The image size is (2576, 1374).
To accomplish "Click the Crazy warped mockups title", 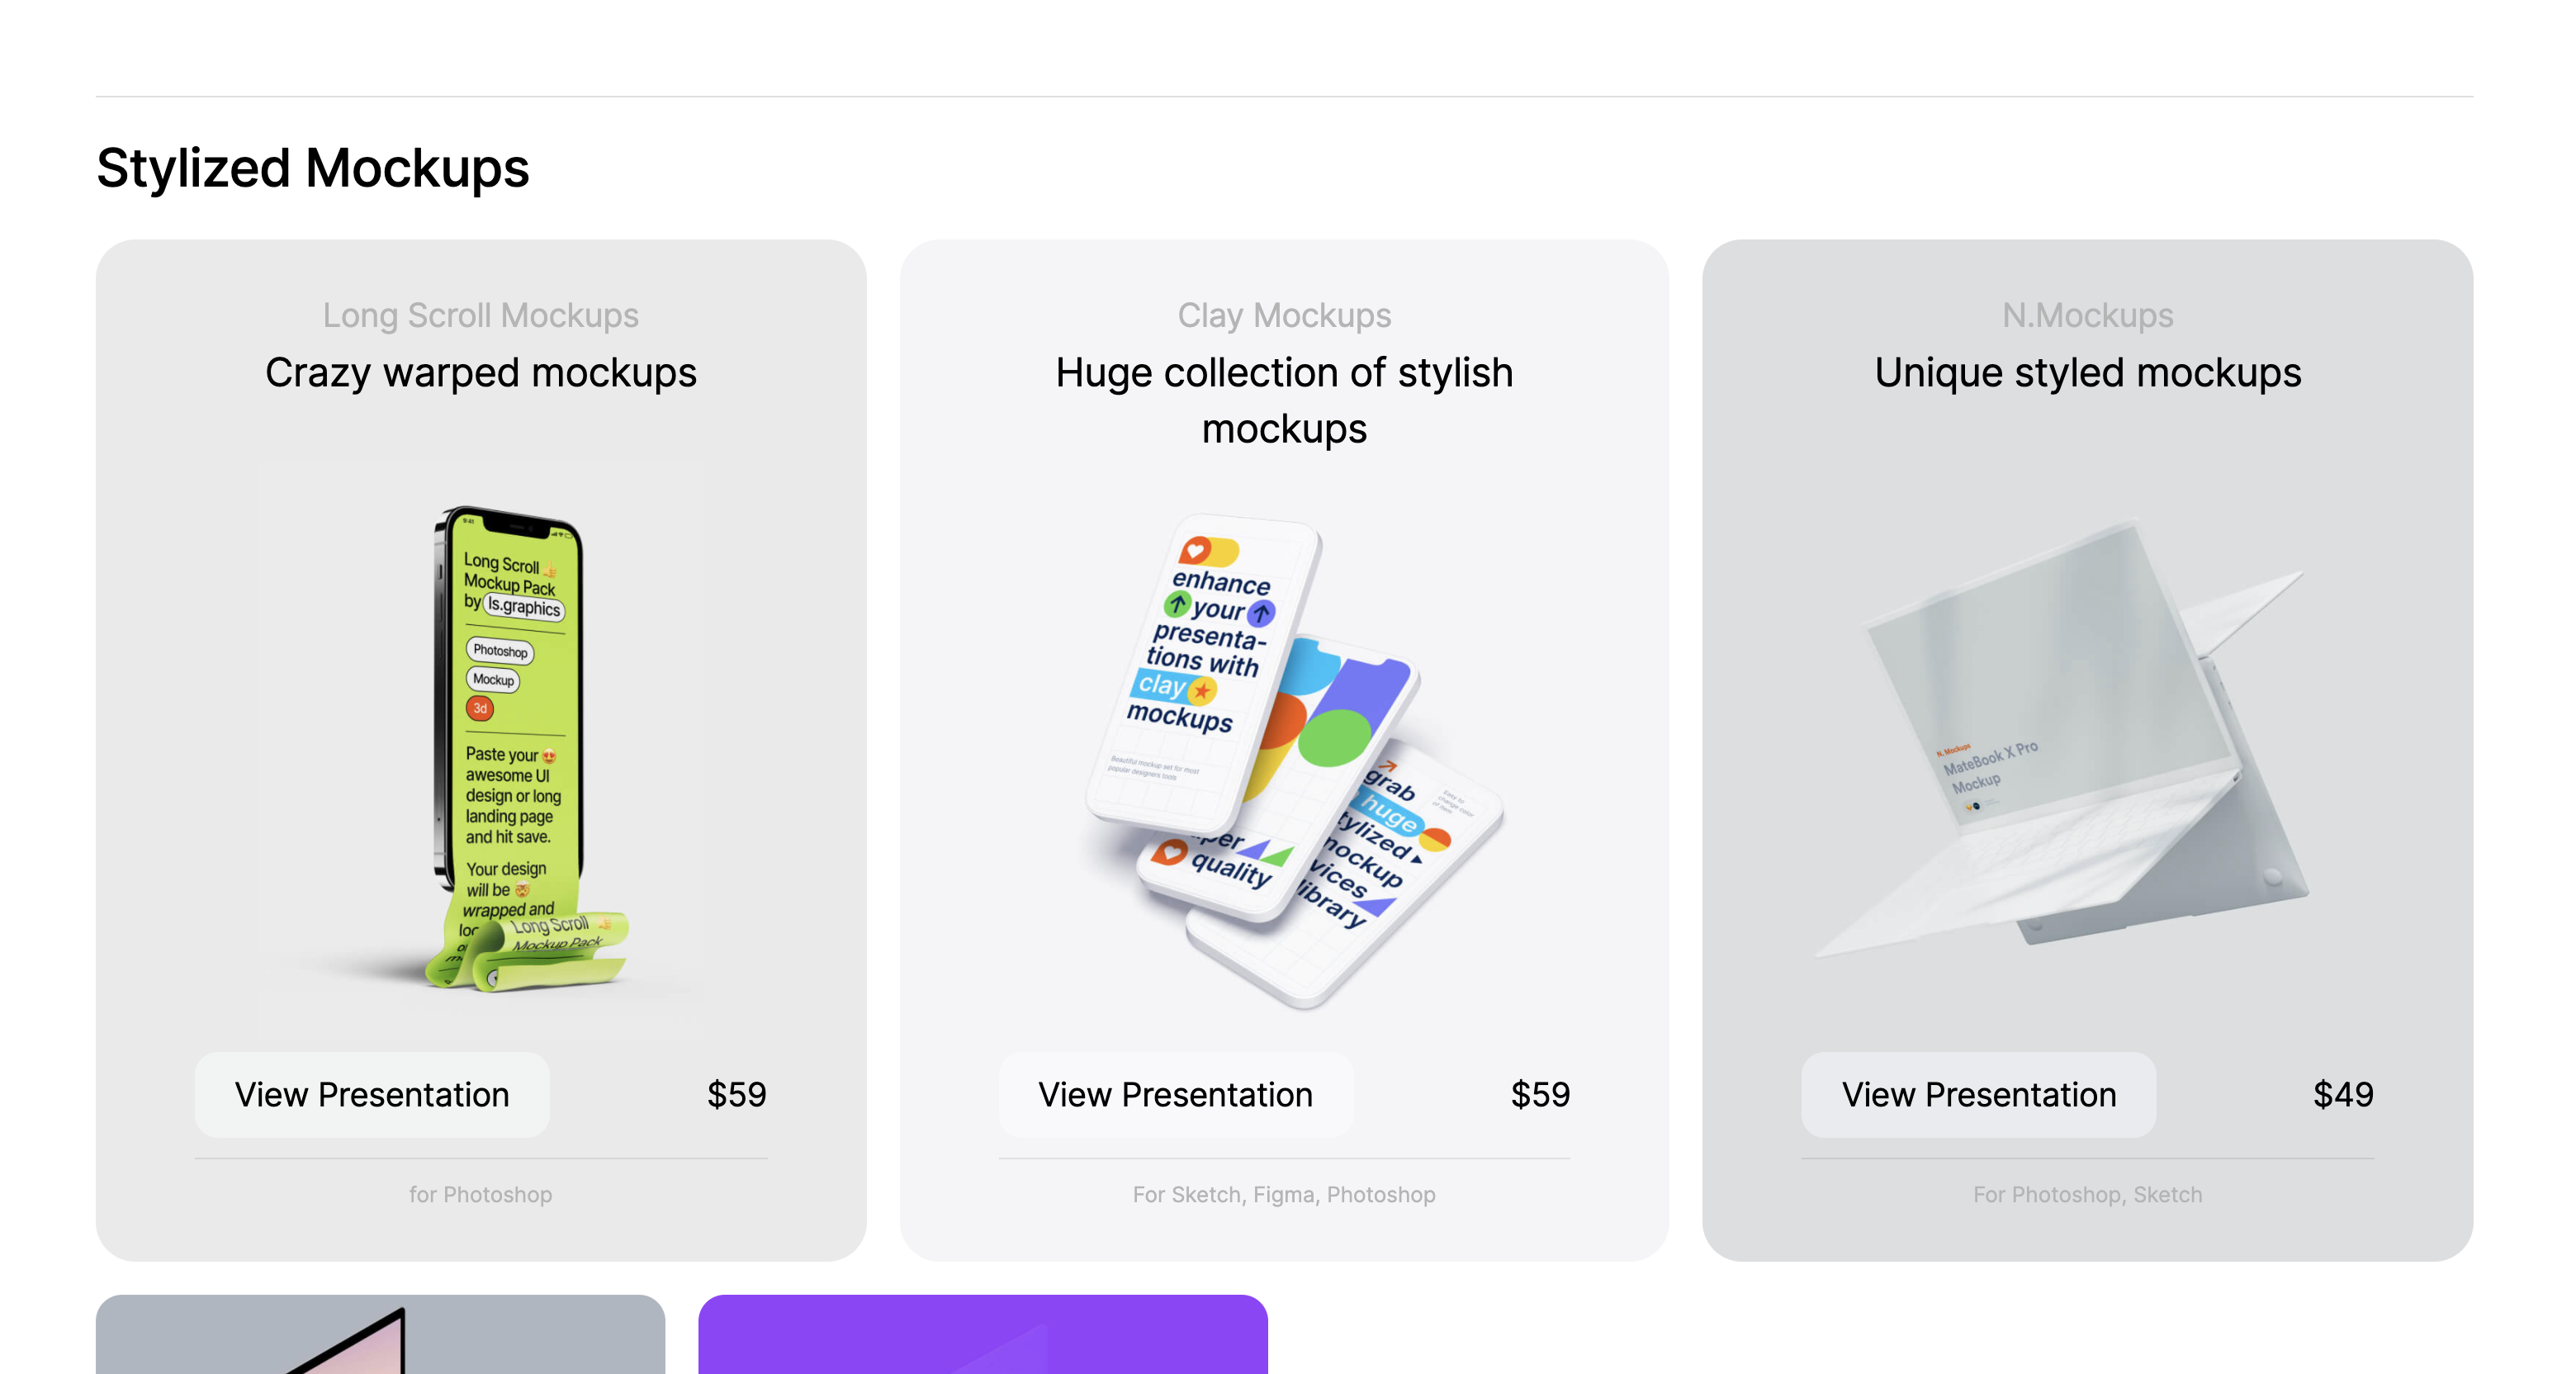I will 480,373.
